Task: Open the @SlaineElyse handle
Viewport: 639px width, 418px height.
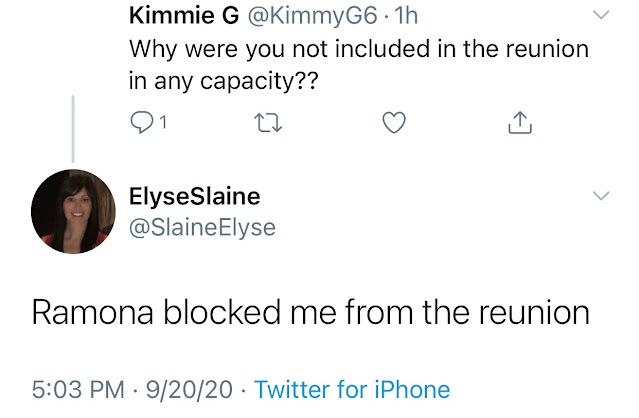Action: [x=203, y=227]
